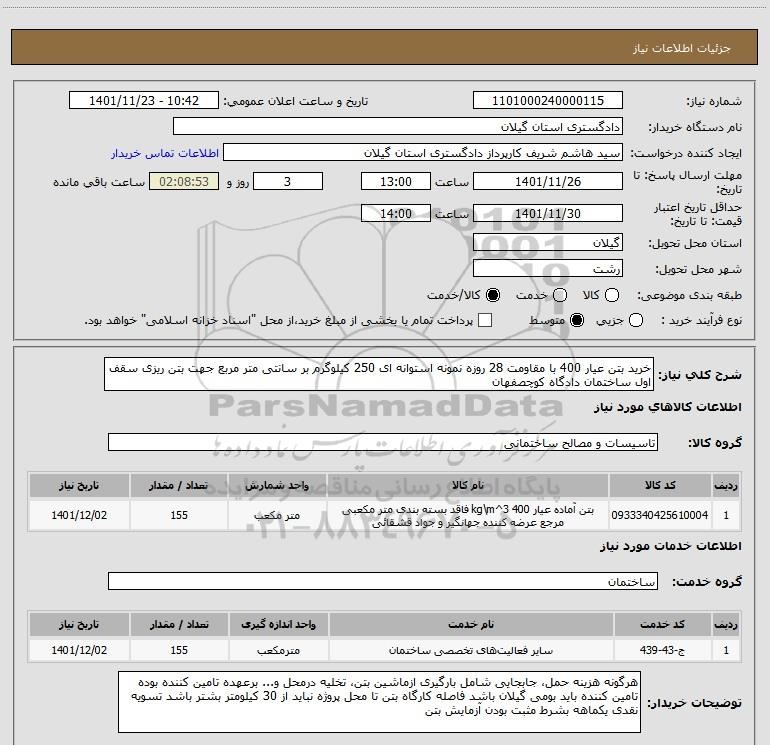The height and width of the screenshot is (745, 770).
Task: Click the goods name cell بتن آماده عیار 400
Action: click(468, 516)
